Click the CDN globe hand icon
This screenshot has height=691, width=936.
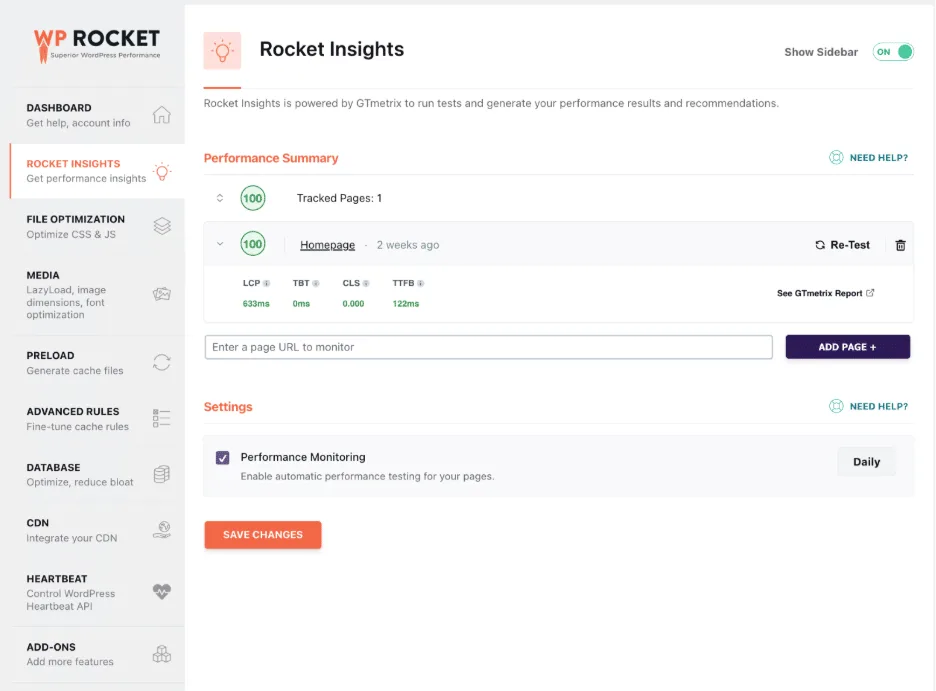pyautogui.click(x=162, y=530)
